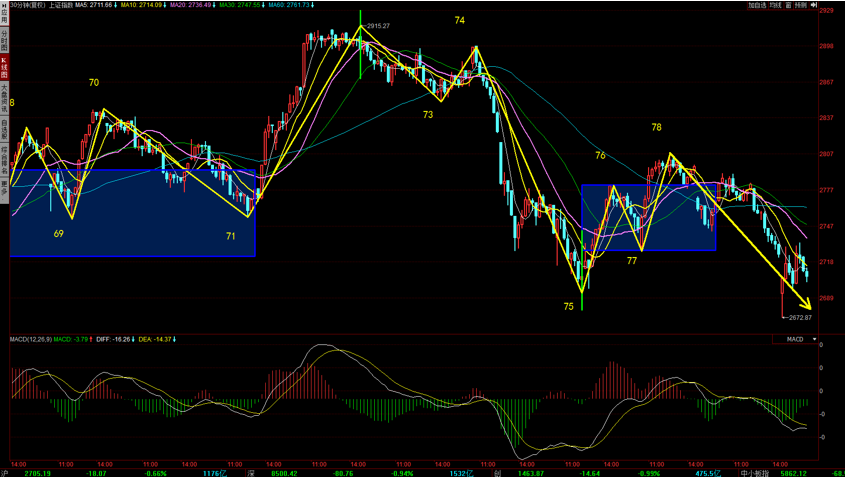Open the MACD indicator selector box
Screen dimensions: 845x478
[x=795, y=340]
